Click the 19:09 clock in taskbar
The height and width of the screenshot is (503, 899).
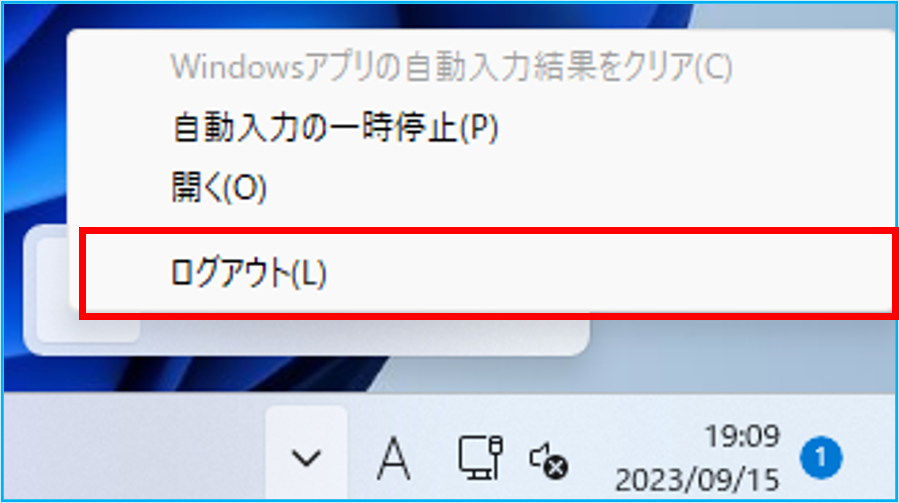point(742,436)
